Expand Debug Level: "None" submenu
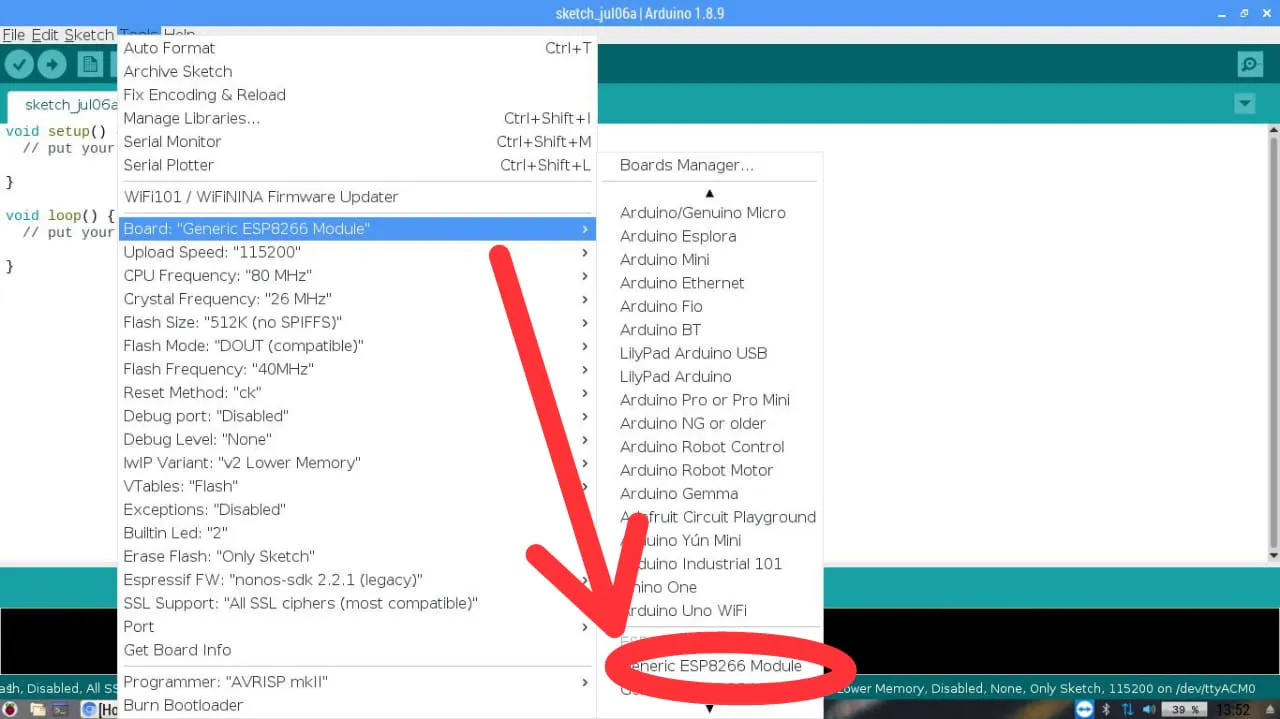This screenshot has height=719, width=1280. pyautogui.click(x=357, y=439)
